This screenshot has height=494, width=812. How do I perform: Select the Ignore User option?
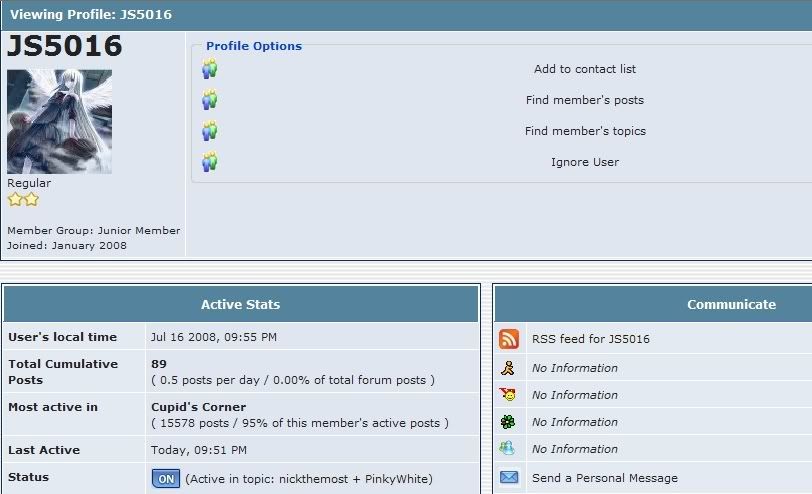584,162
